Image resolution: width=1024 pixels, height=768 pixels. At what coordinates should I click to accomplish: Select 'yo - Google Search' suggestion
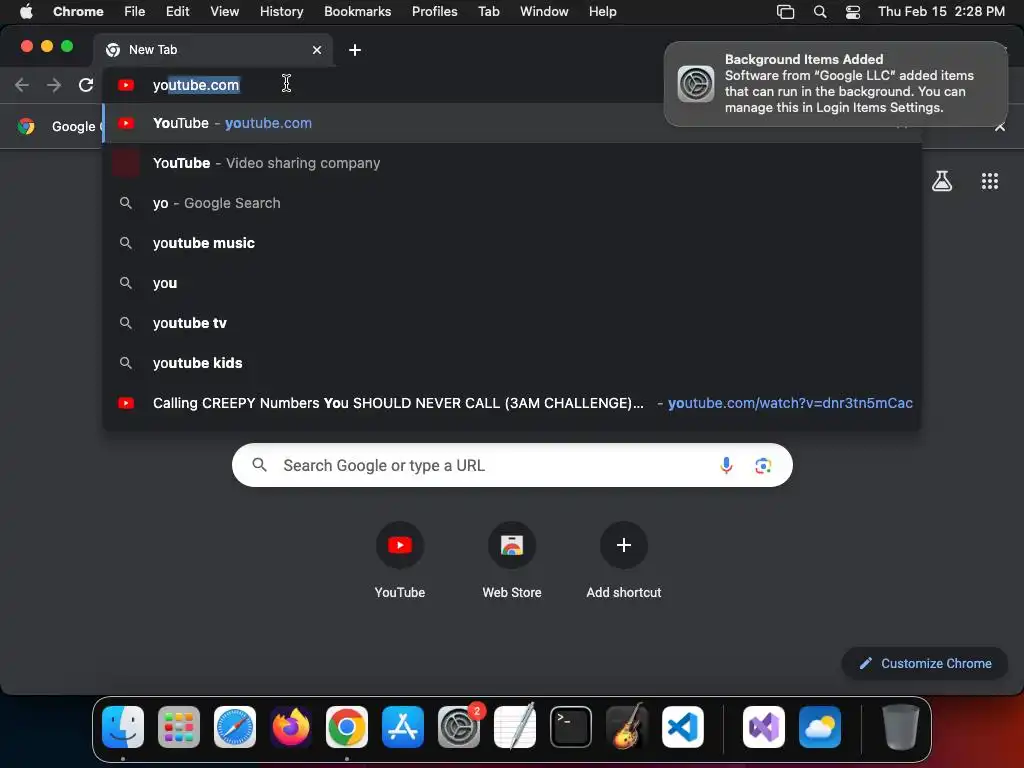click(512, 203)
